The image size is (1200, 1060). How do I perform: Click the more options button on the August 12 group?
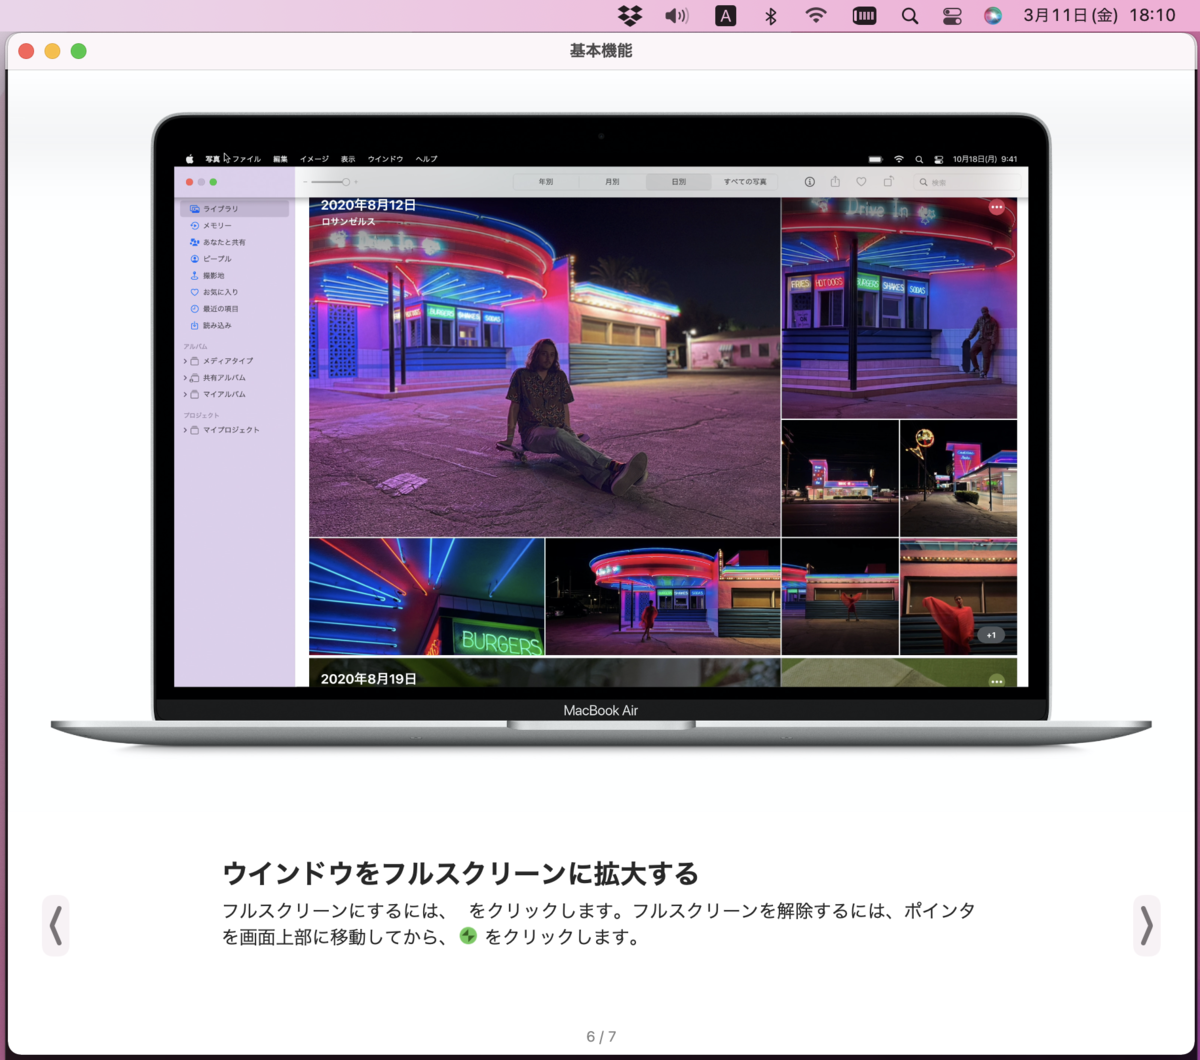pos(996,205)
